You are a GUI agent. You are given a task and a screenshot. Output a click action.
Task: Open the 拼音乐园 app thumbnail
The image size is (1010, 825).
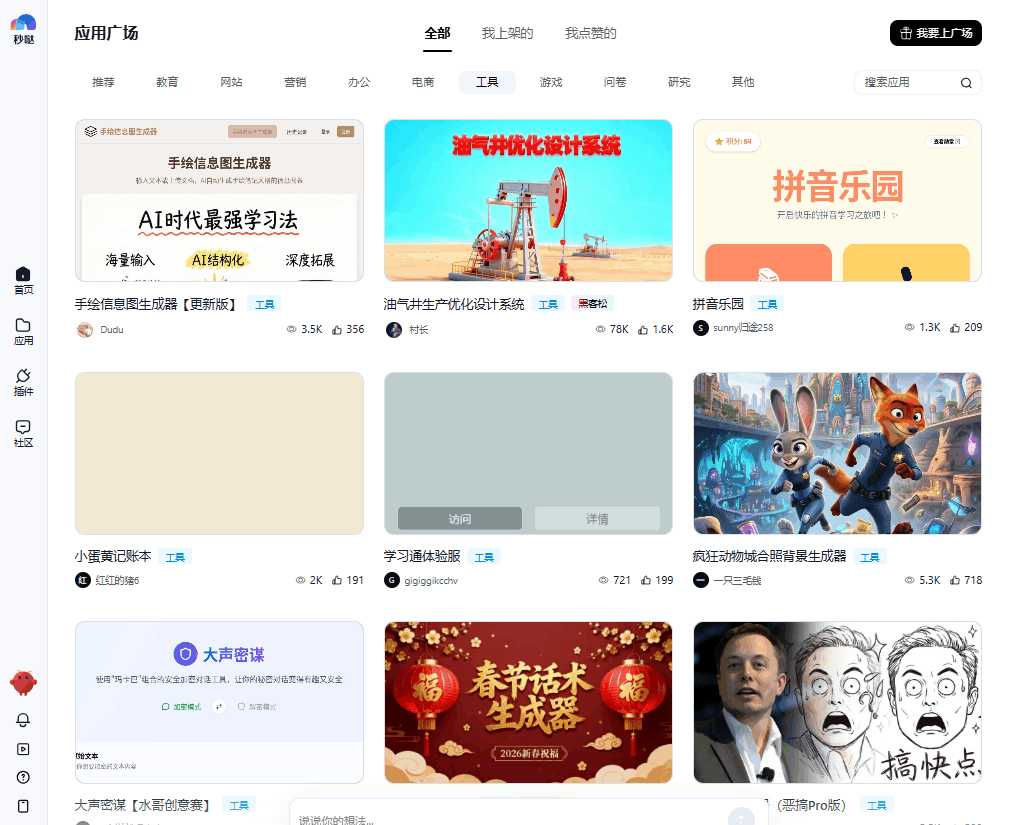pos(837,200)
